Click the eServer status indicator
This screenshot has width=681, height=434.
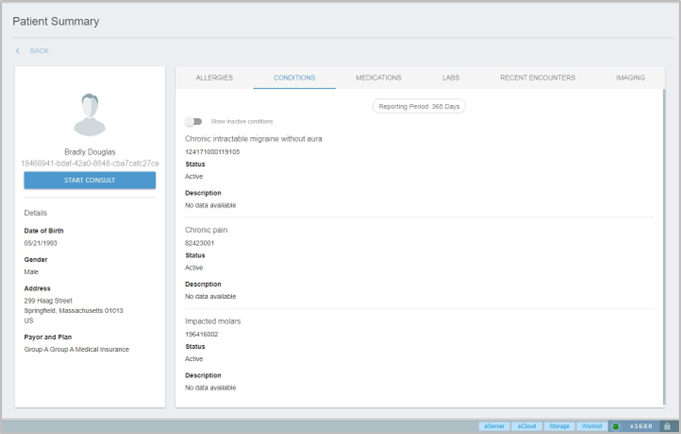[x=494, y=426]
